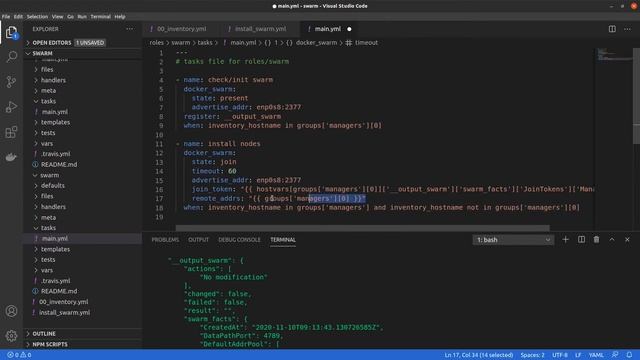The width and height of the screenshot is (640, 360).
Task: Open the Run menu
Action: [82, 17]
